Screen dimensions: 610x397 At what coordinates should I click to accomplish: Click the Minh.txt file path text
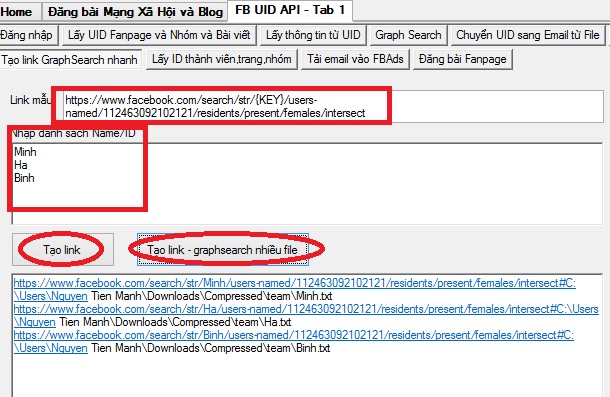pos(212,296)
